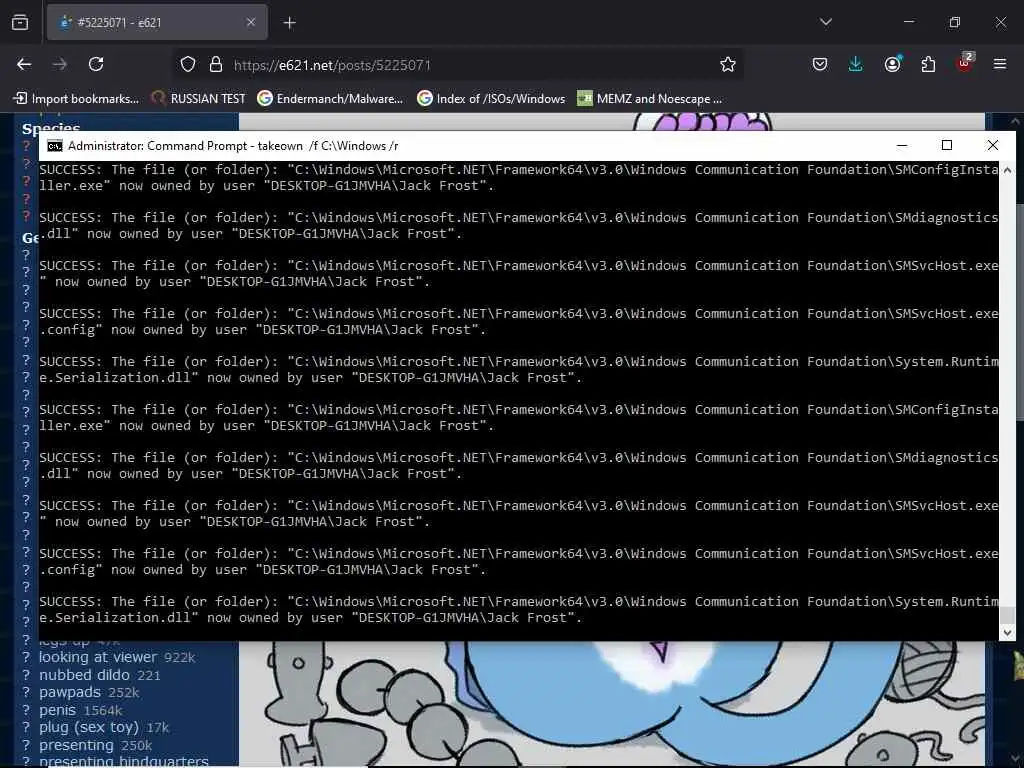The image size is (1024, 768).
Task: Open the Firefox hamburger application menu
Action: (1000, 64)
